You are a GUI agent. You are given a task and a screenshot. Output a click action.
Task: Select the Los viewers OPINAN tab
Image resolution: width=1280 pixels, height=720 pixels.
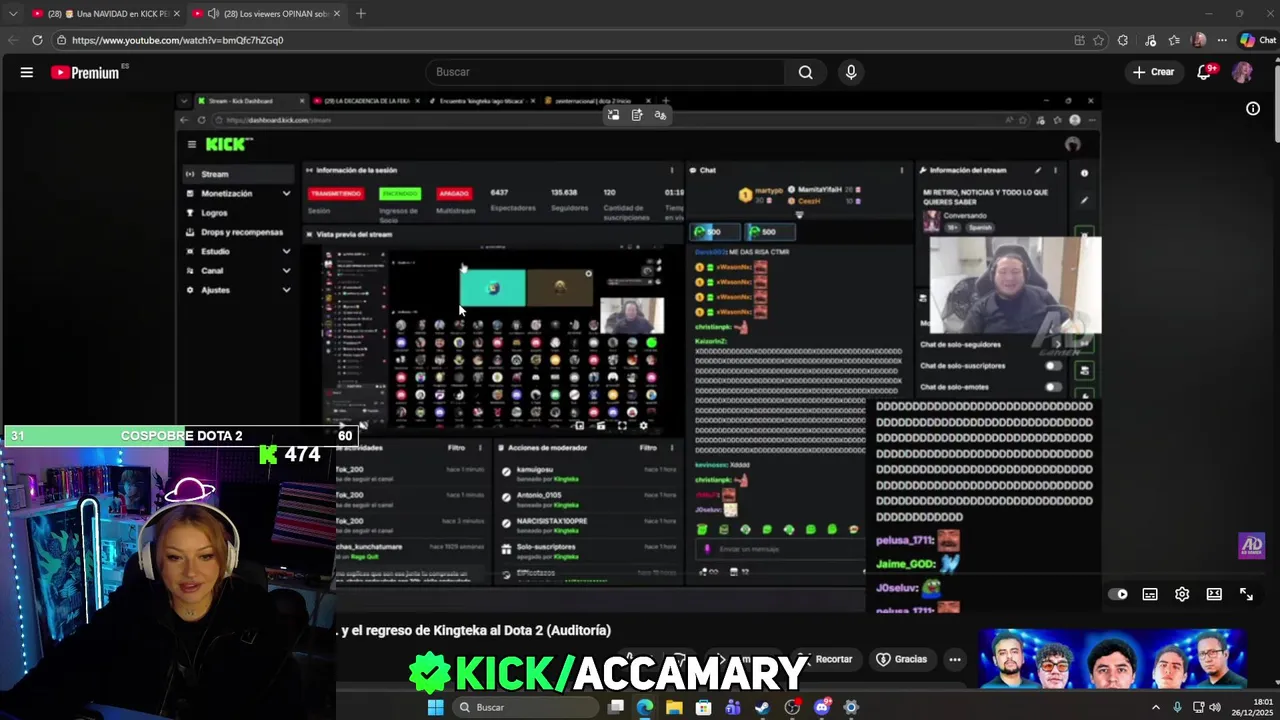268,14
